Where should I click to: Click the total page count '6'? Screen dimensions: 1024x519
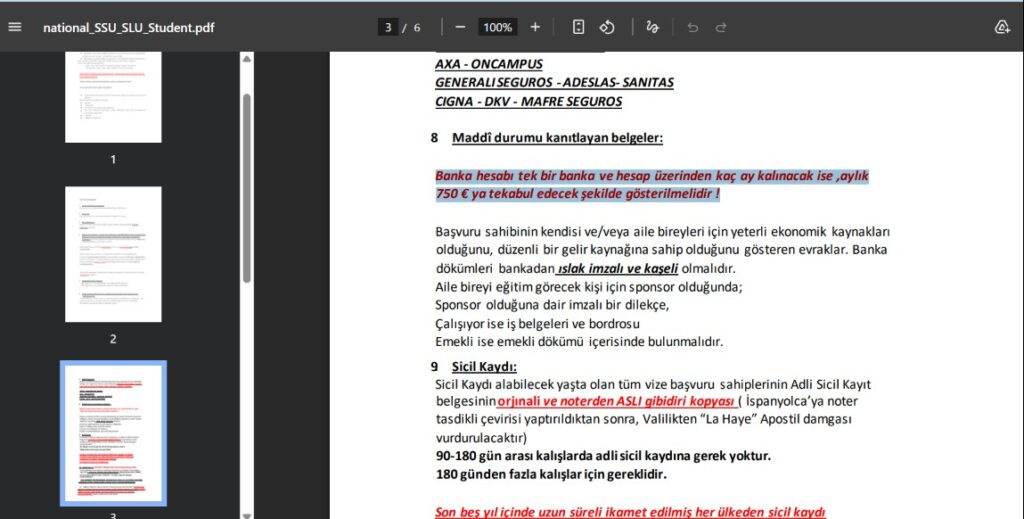(417, 27)
